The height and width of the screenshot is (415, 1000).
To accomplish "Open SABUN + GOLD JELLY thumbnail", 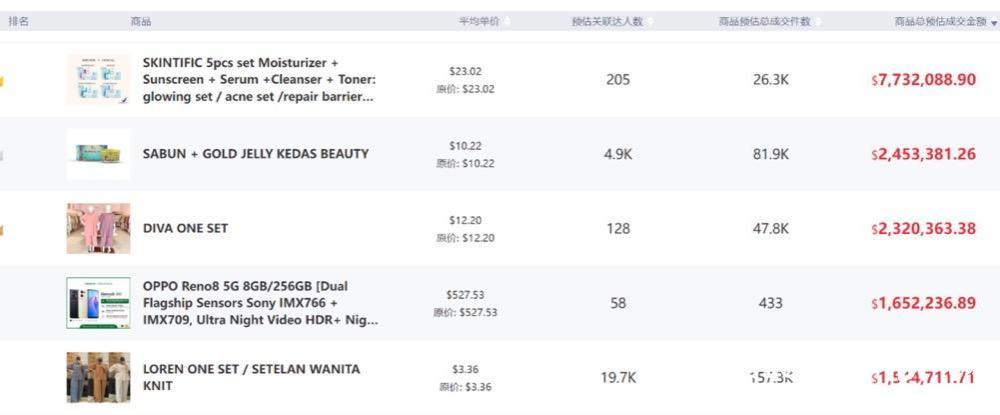I will pyautogui.click(x=98, y=154).
